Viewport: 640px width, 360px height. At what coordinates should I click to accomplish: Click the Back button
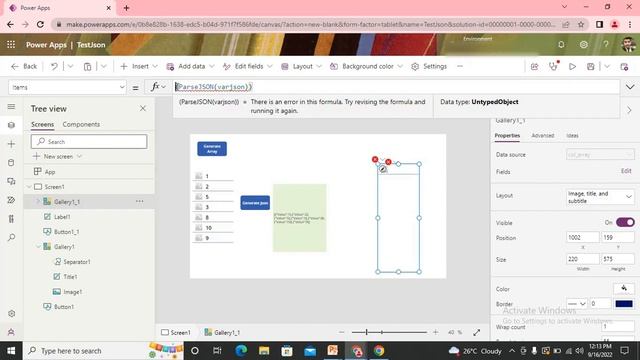click(x=24, y=66)
